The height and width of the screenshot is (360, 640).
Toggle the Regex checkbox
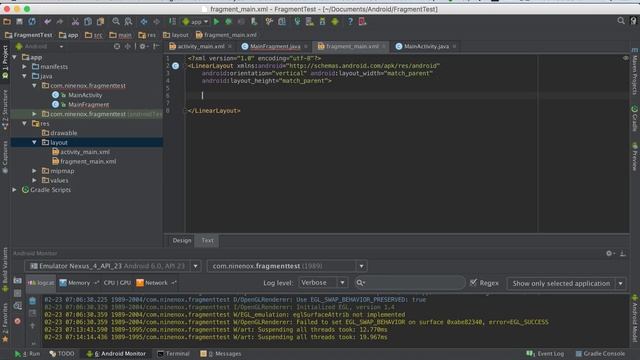pyautogui.click(x=473, y=282)
